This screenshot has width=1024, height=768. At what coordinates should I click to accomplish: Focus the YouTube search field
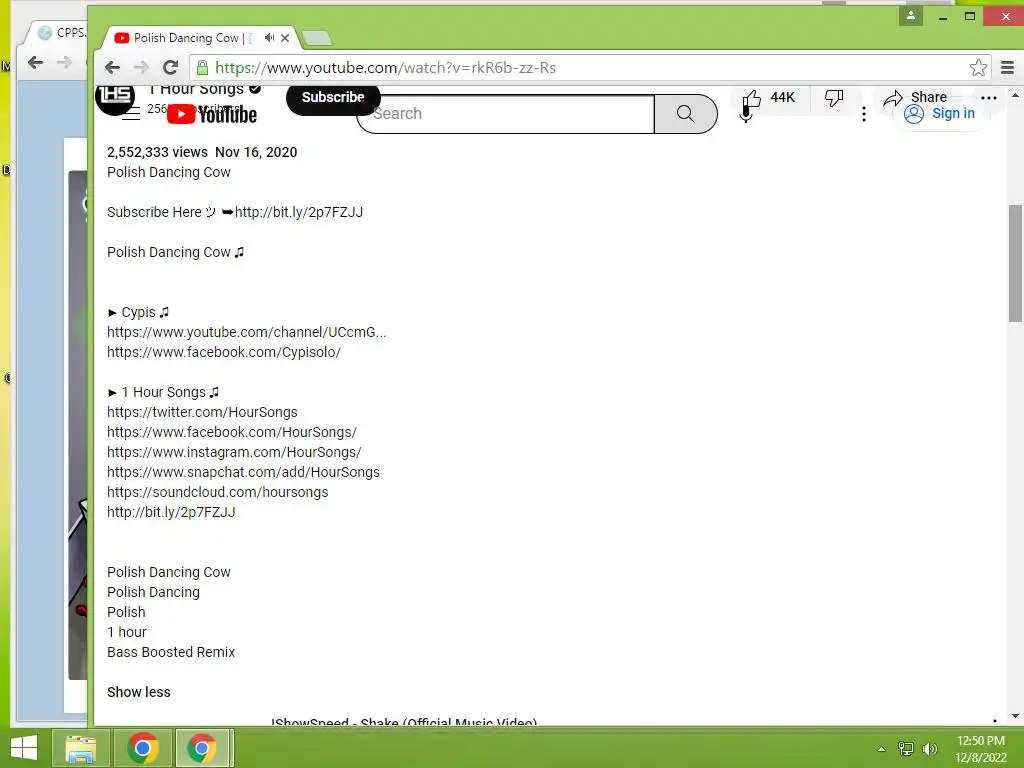click(x=506, y=114)
